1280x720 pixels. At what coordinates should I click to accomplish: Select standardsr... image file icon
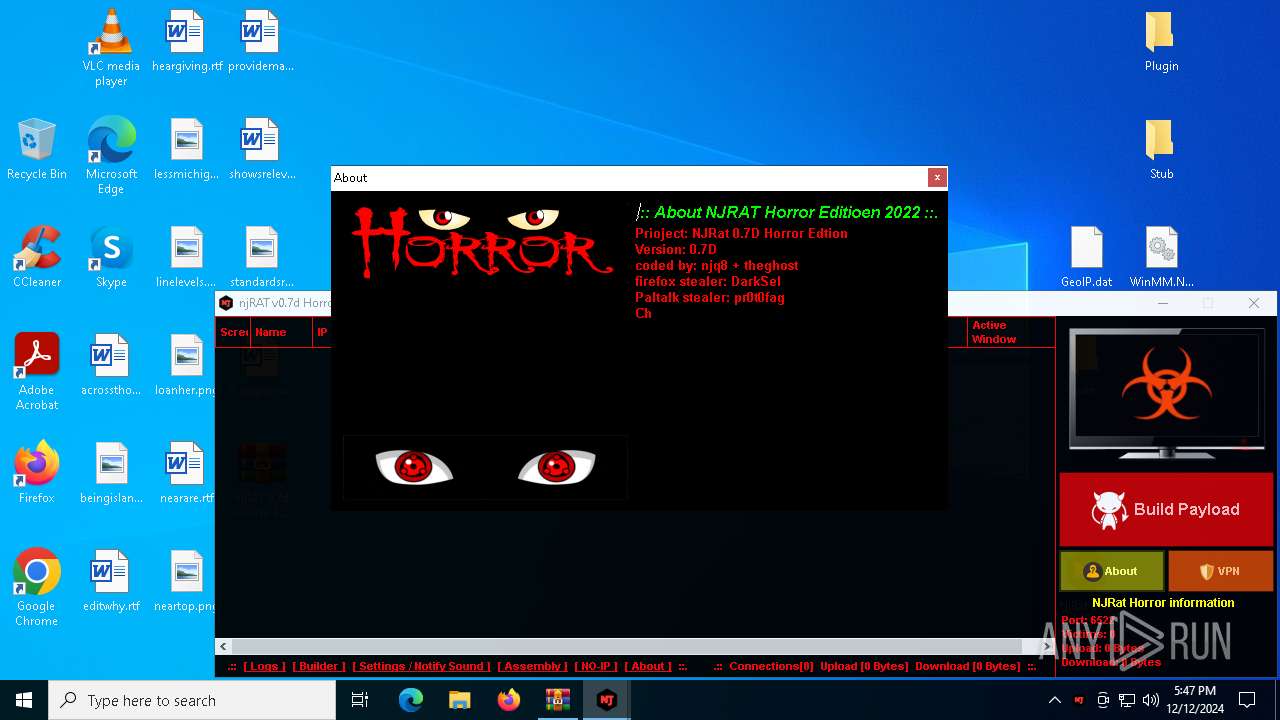pos(261,258)
